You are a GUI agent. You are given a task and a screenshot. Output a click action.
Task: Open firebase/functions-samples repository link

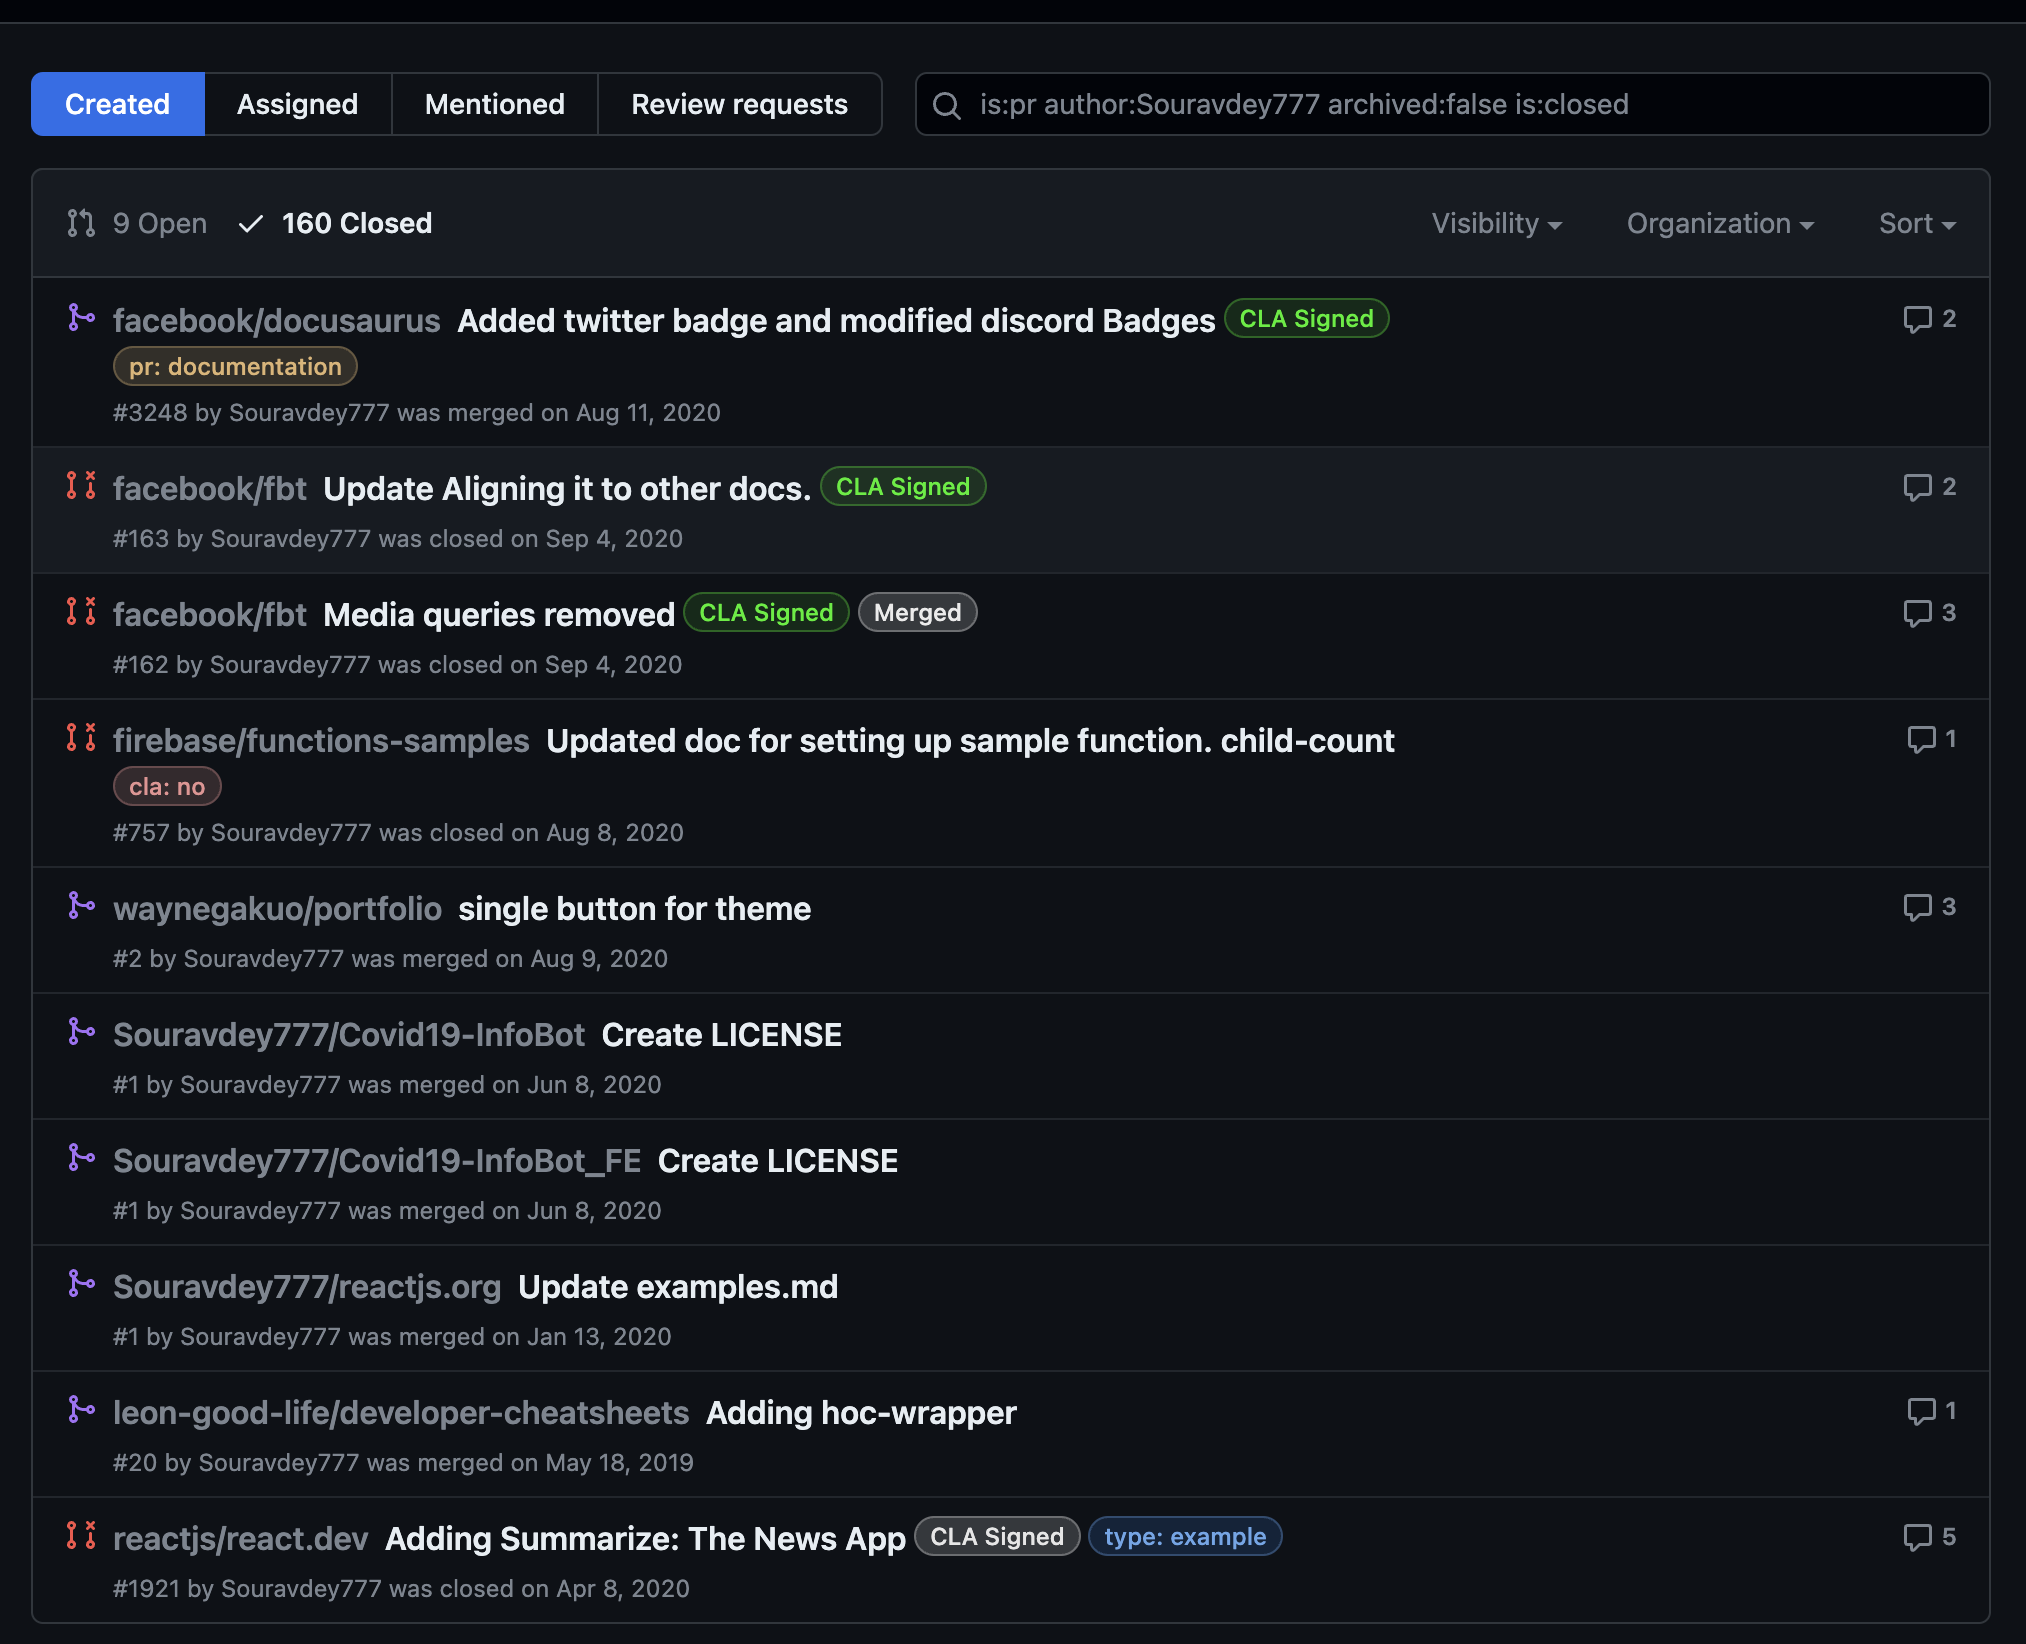tap(321, 740)
